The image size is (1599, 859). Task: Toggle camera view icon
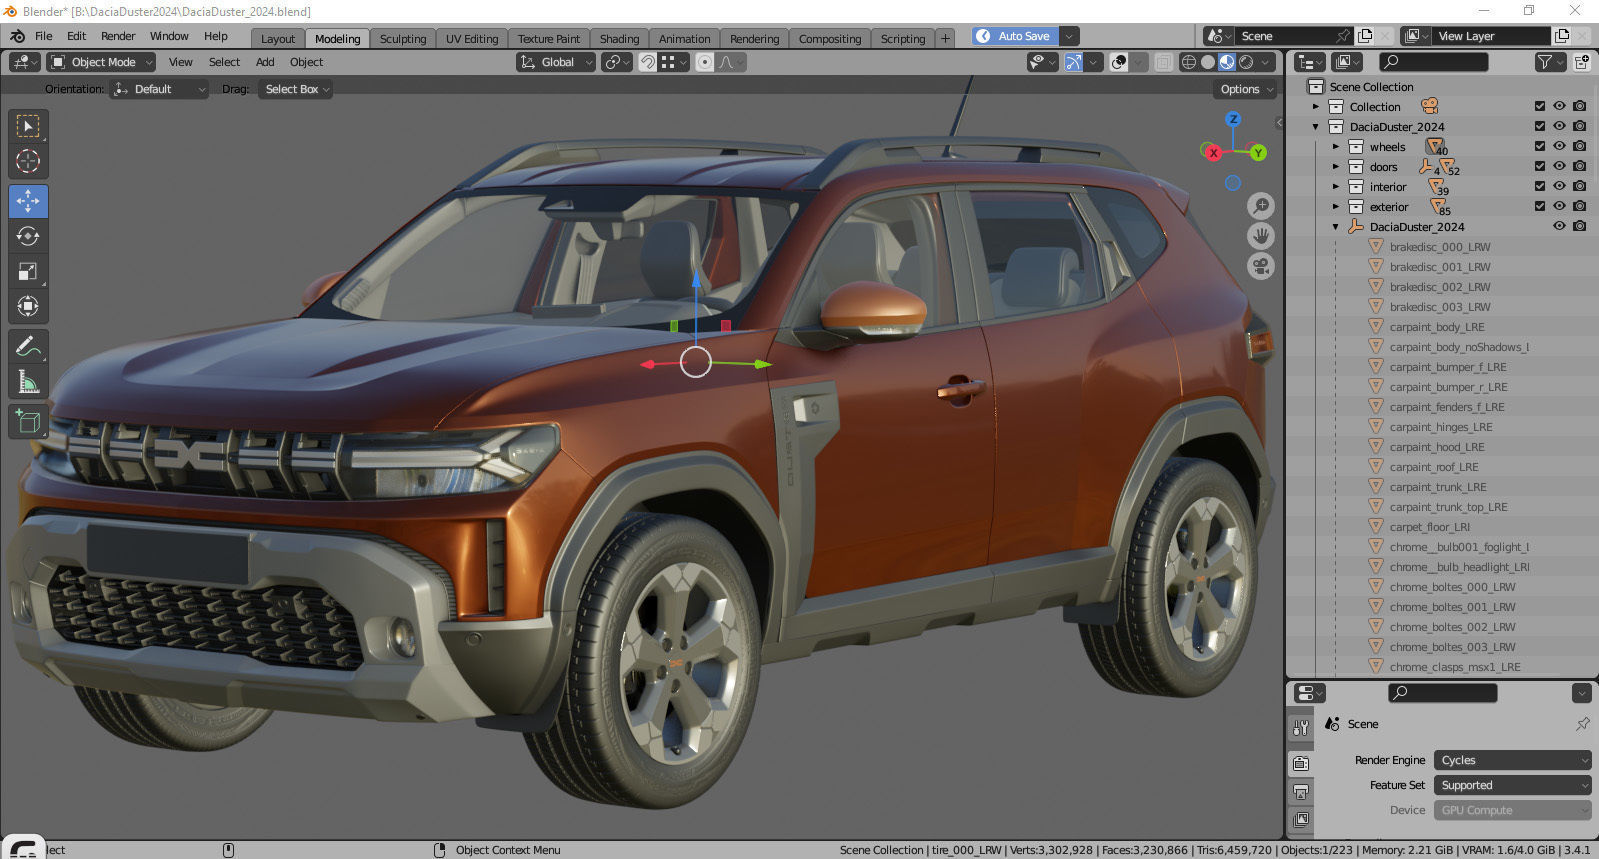[1261, 267]
